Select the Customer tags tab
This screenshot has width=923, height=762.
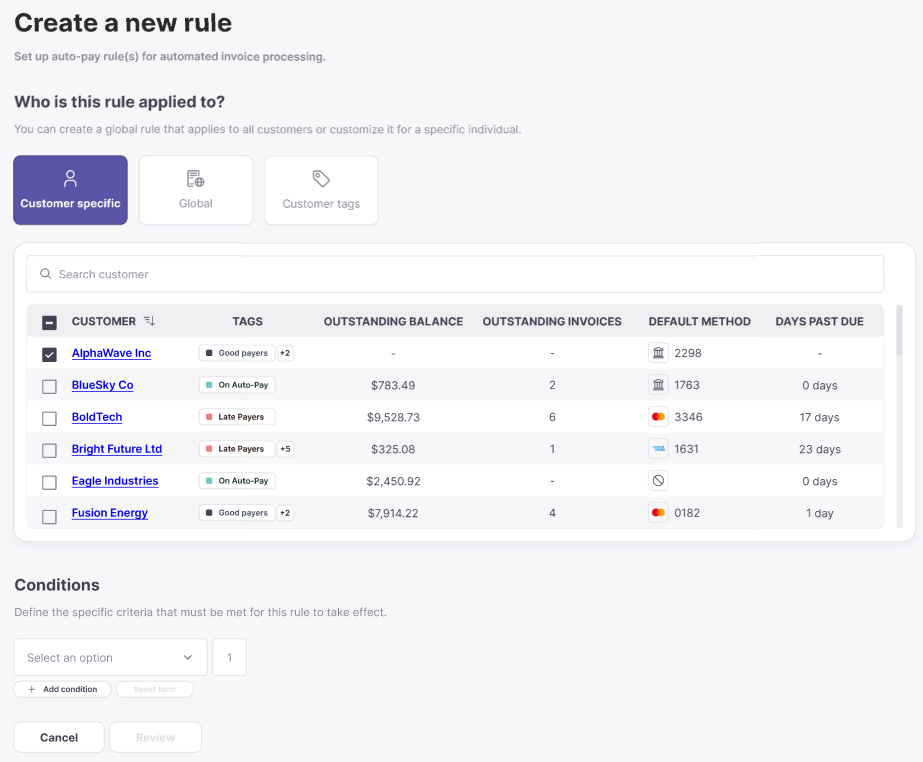pos(321,190)
